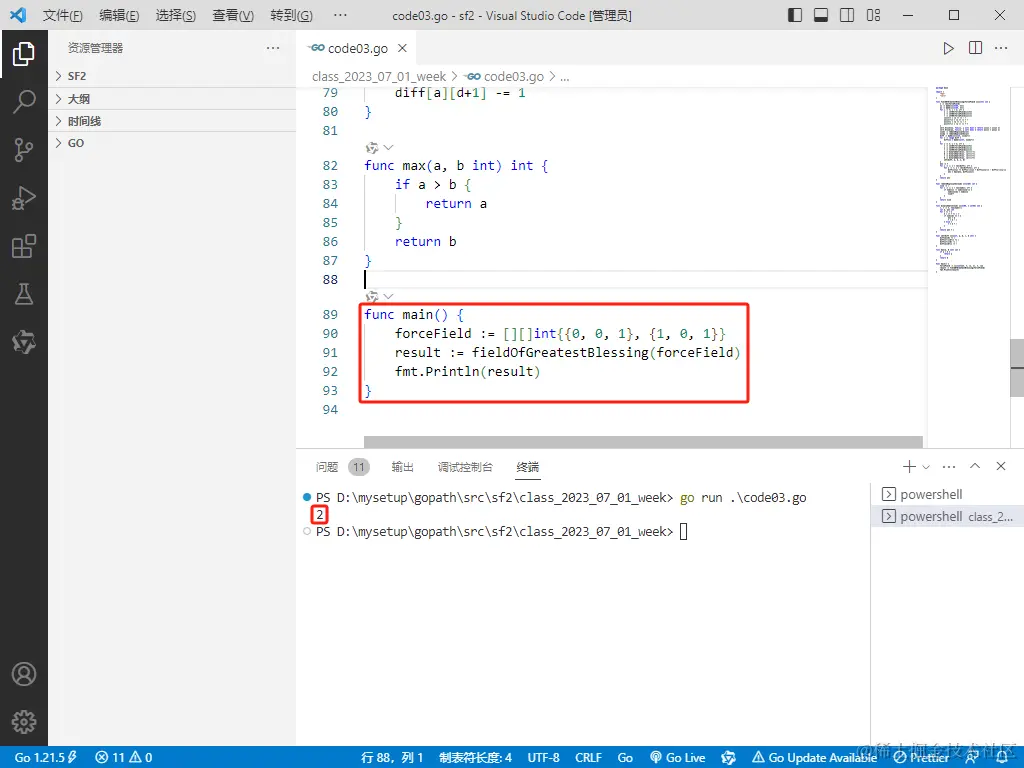1024x768 pixels.
Task: Click breadcrumb class_2023_07_01_week folder
Action: pyautogui.click(x=379, y=77)
